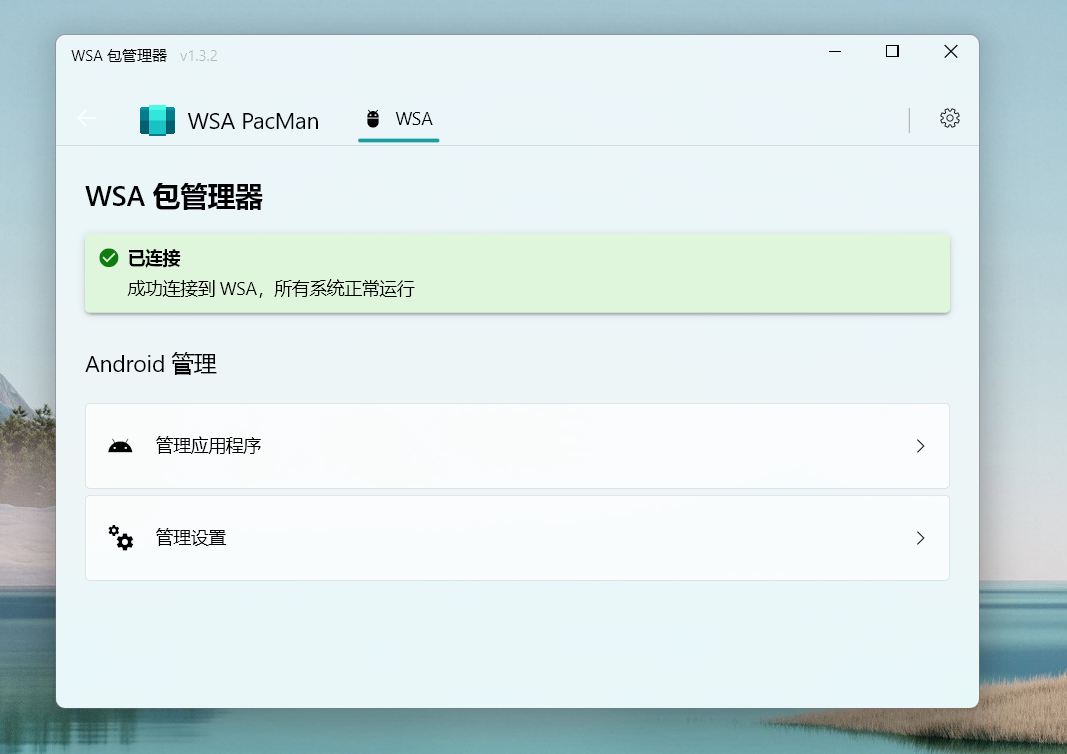Minimize the WSA 包管理器 window
Image resolution: width=1067 pixels, height=754 pixels.
835,52
